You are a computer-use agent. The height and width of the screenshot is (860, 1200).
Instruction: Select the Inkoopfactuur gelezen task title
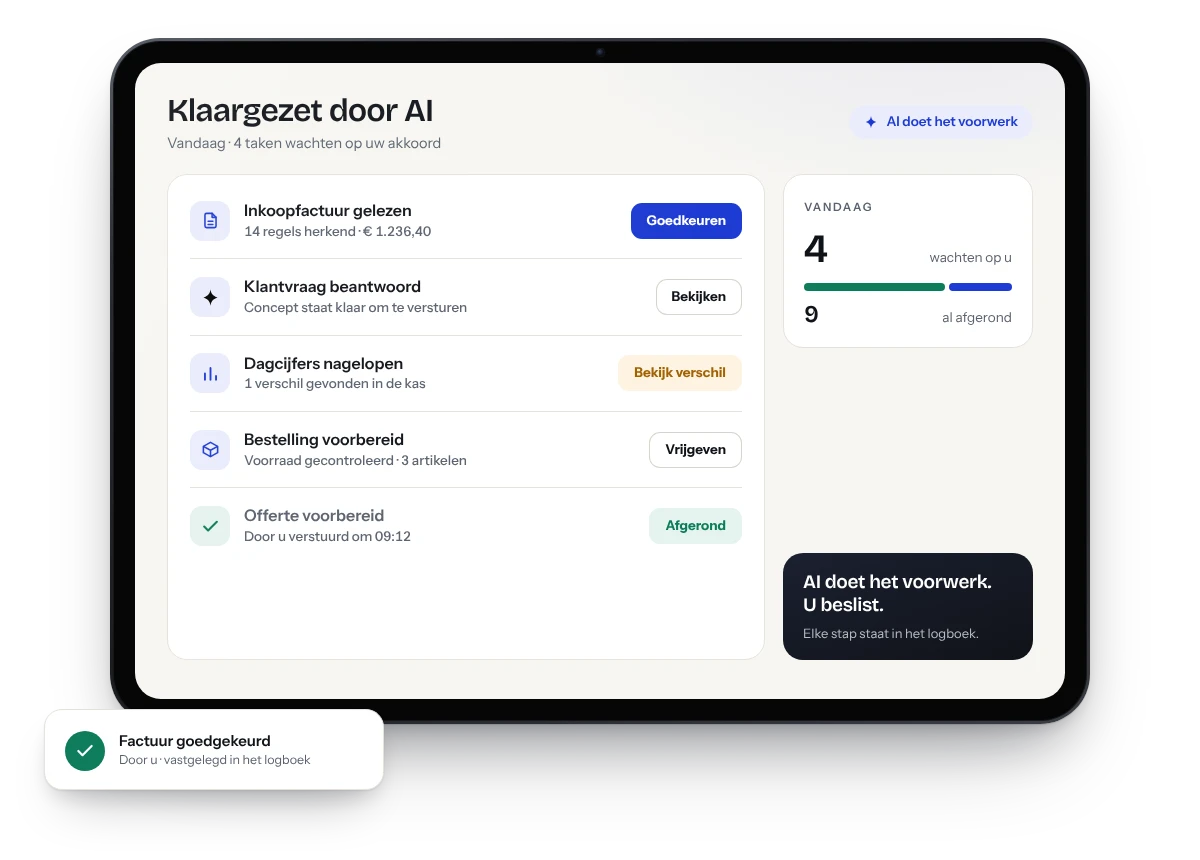tap(328, 211)
